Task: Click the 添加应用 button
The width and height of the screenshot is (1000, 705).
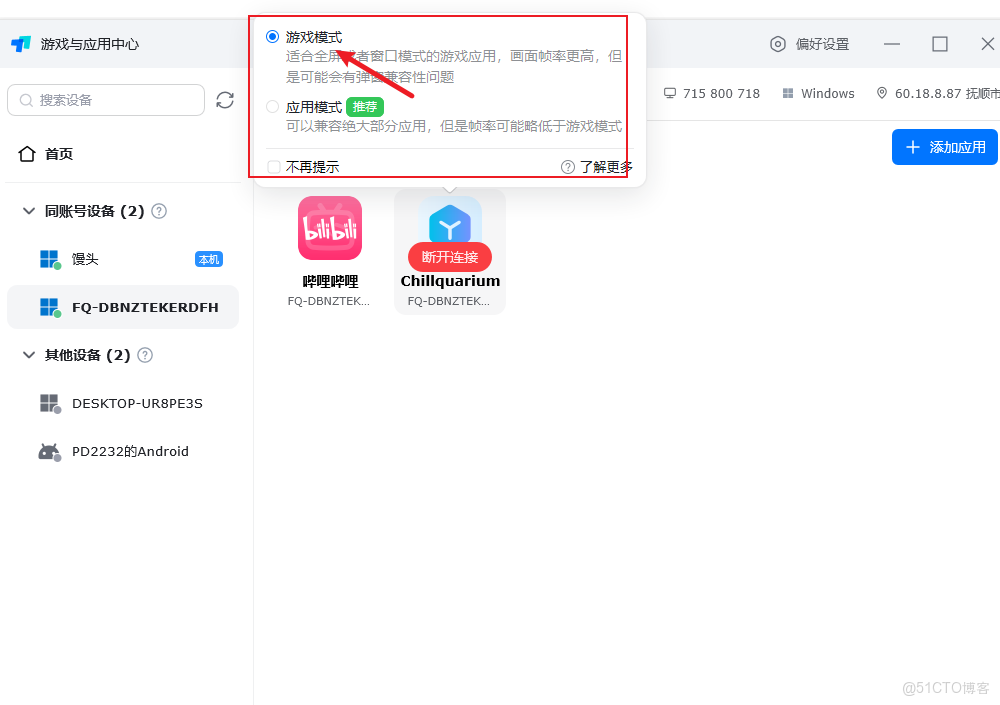Action: pos(944,147)
